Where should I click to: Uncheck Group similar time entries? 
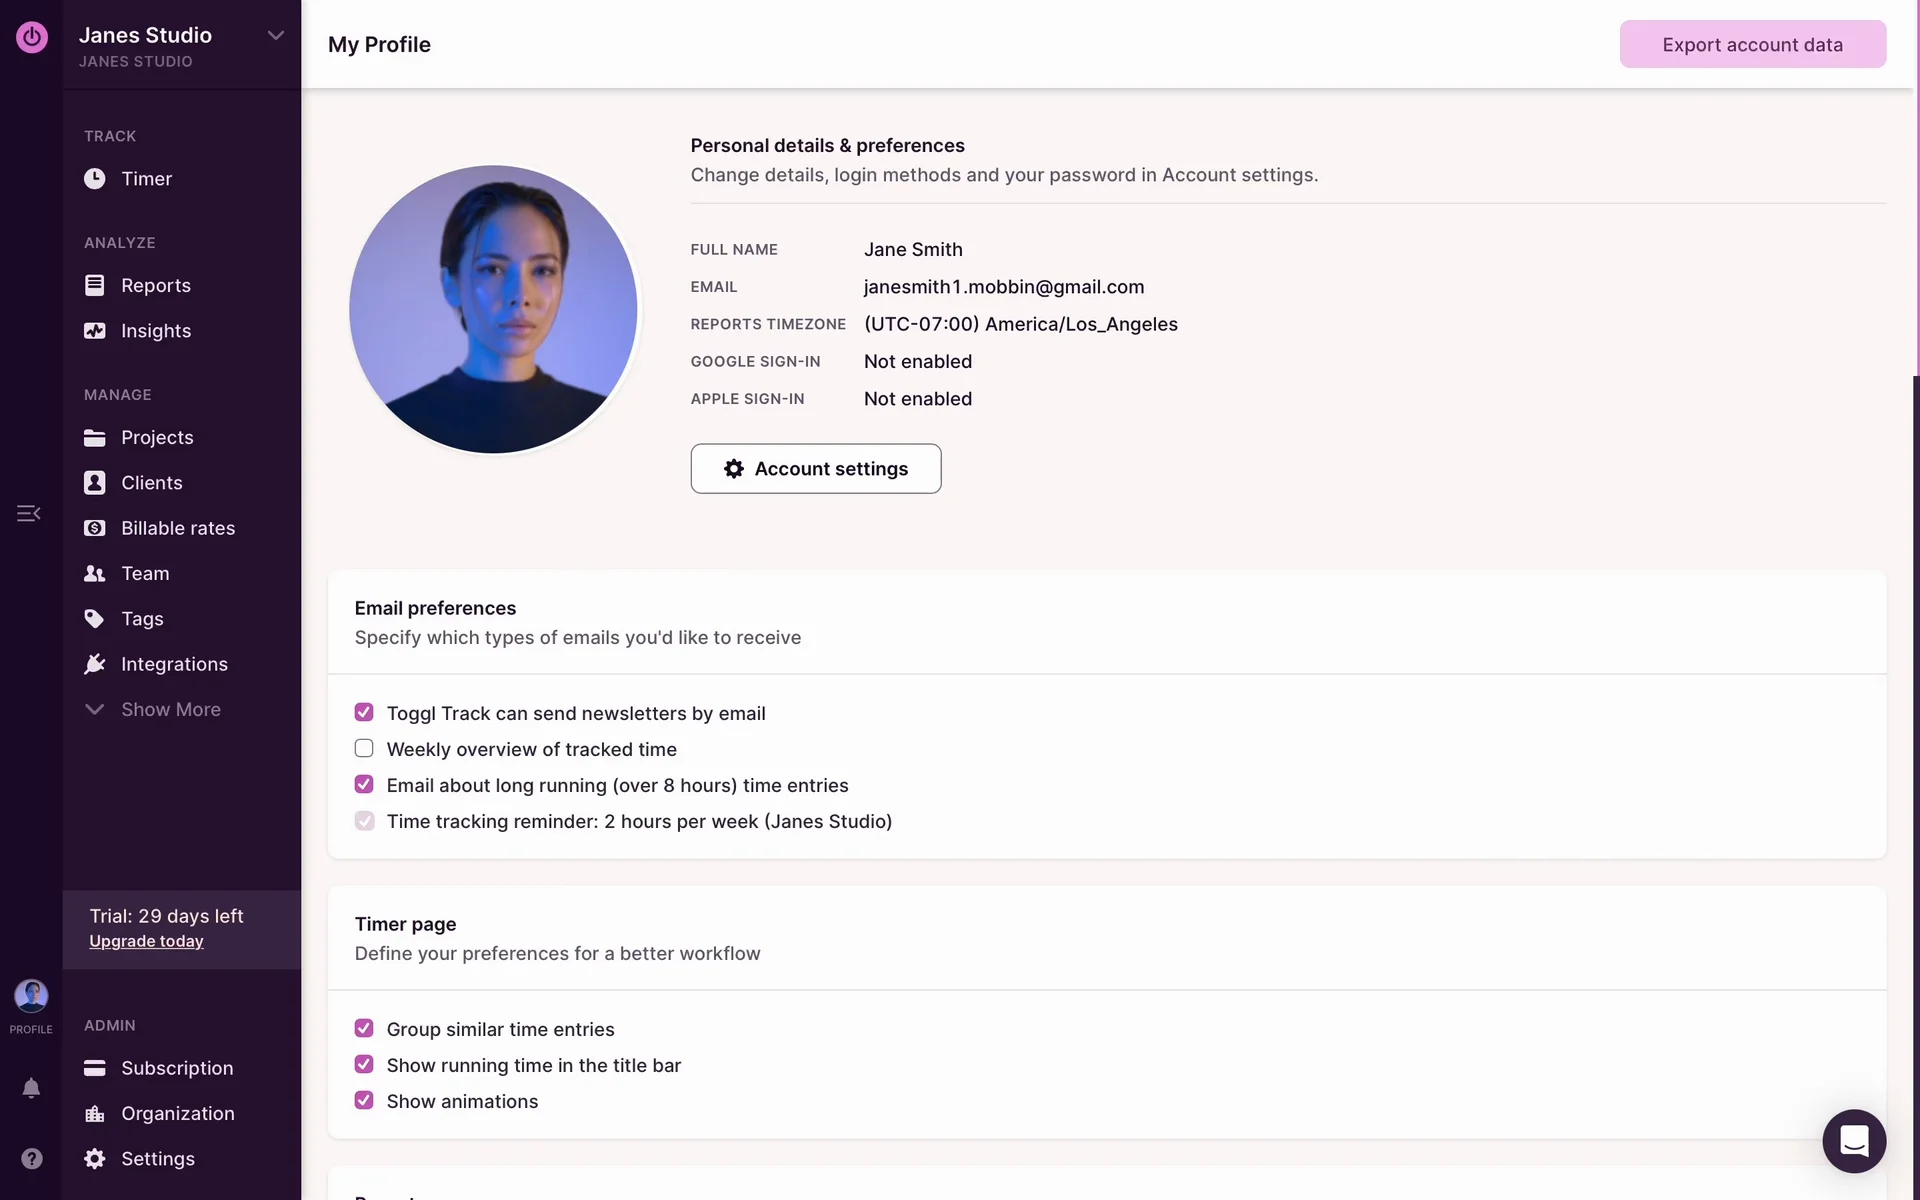(x=364, y=1029)
